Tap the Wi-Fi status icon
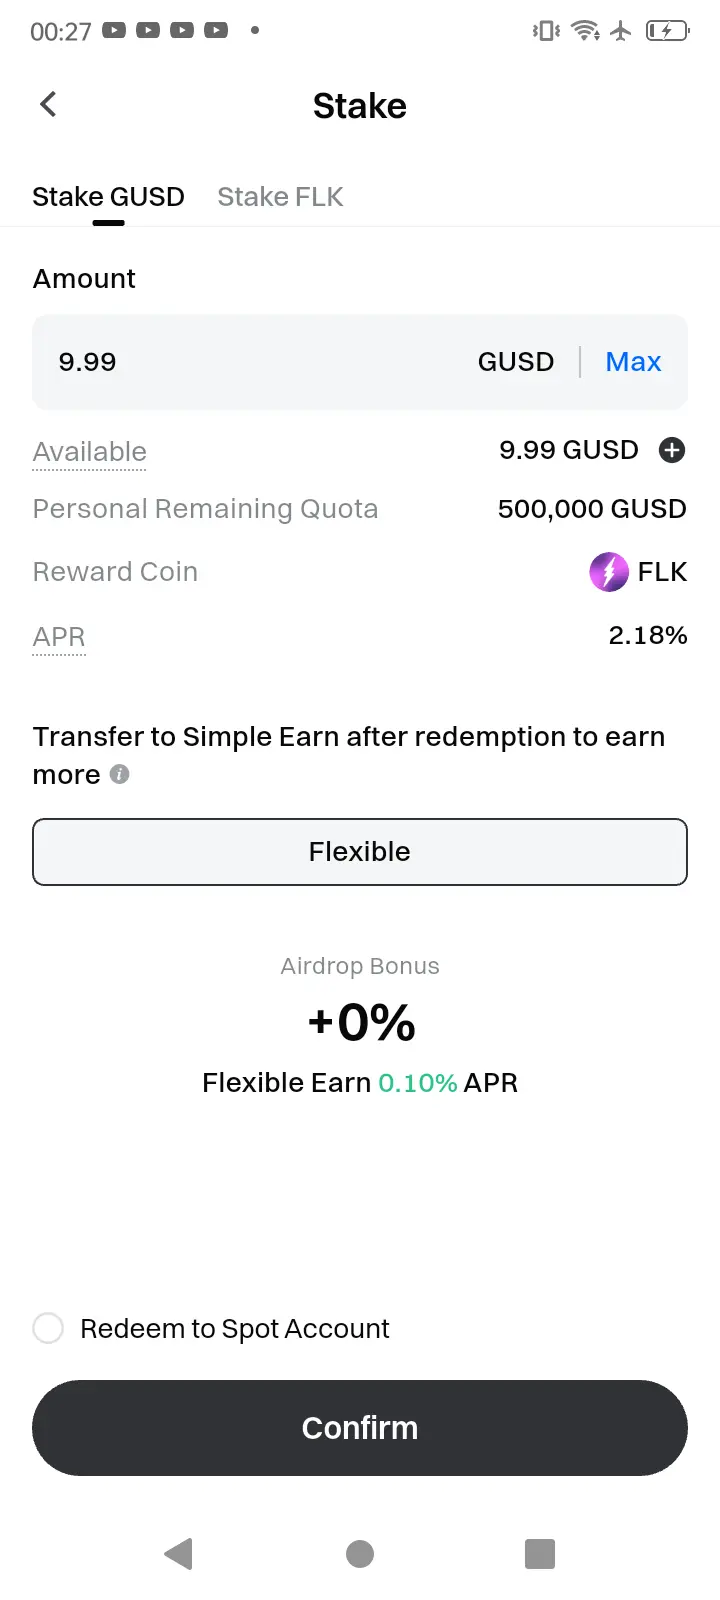The image size is (720, 1600). [585, 31]
